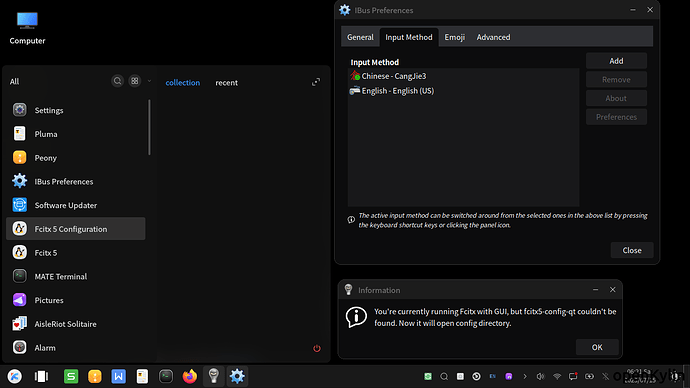The height and width of the screenshot is (388, 690).
Task: Select English - English (US) input method row
Action: point(463,91)
